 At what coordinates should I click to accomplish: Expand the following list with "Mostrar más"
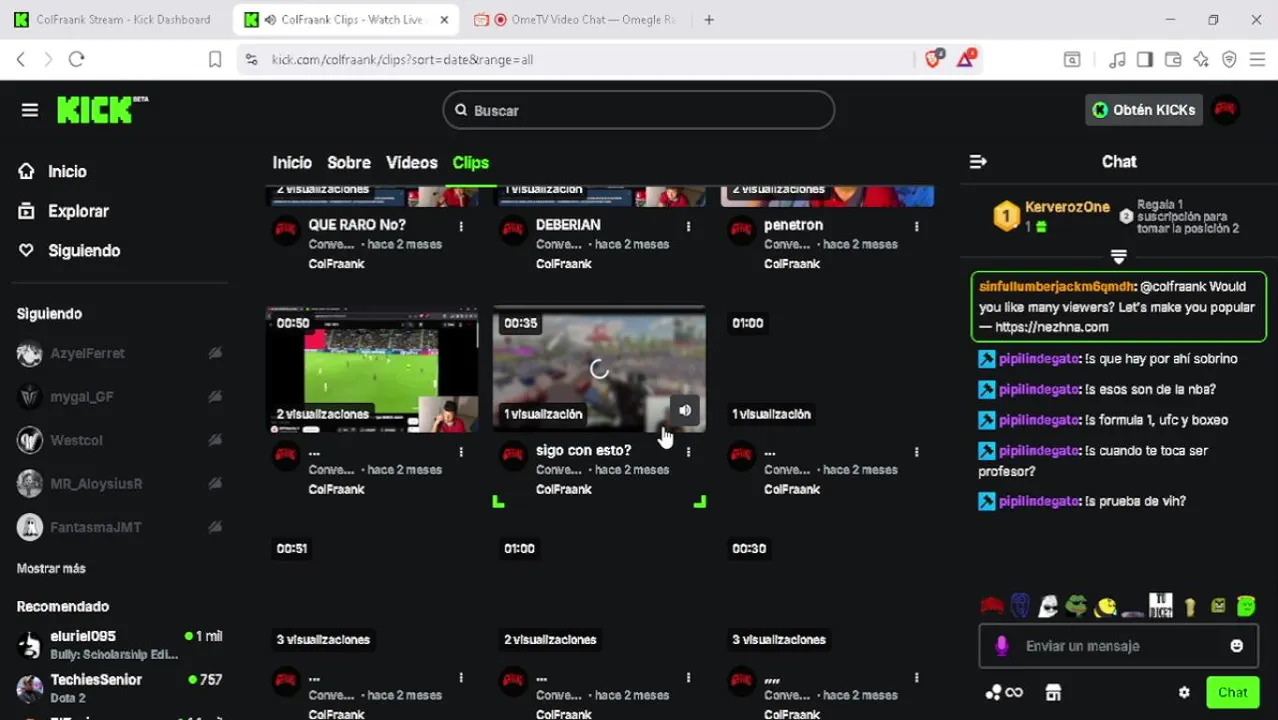tap(51, 568)
